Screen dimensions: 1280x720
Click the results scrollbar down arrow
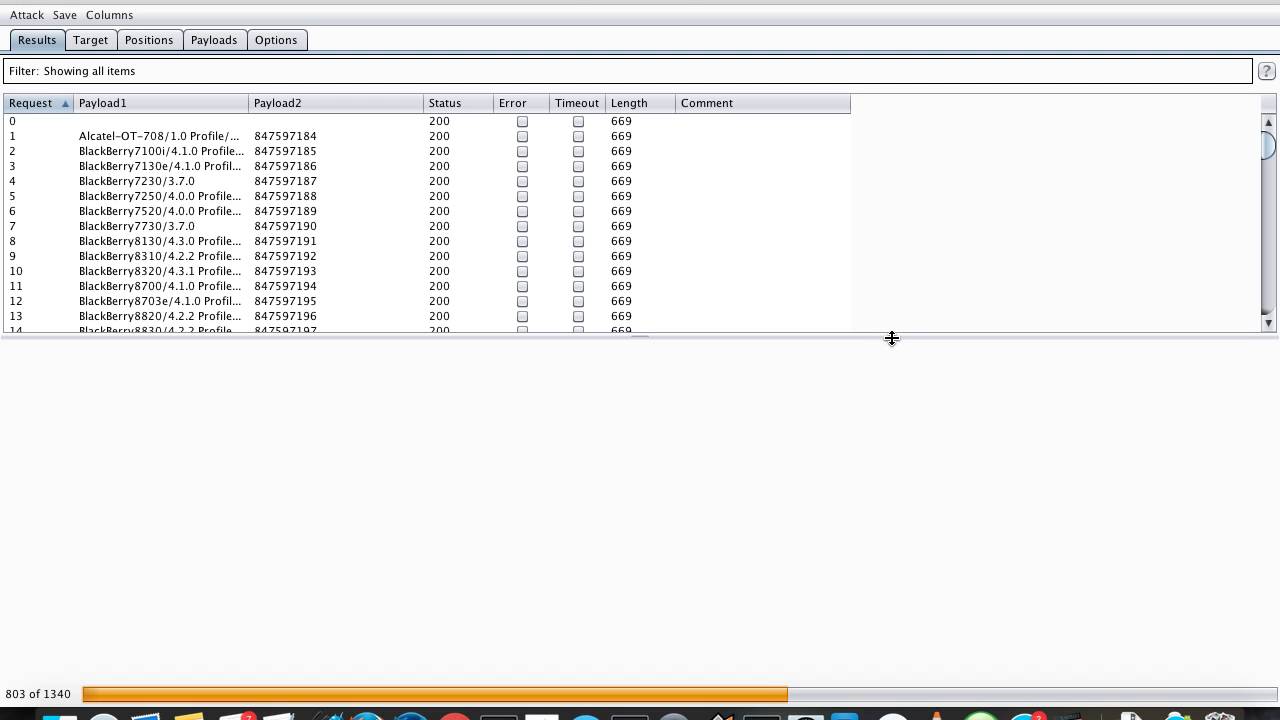(x=1268, y=323)
